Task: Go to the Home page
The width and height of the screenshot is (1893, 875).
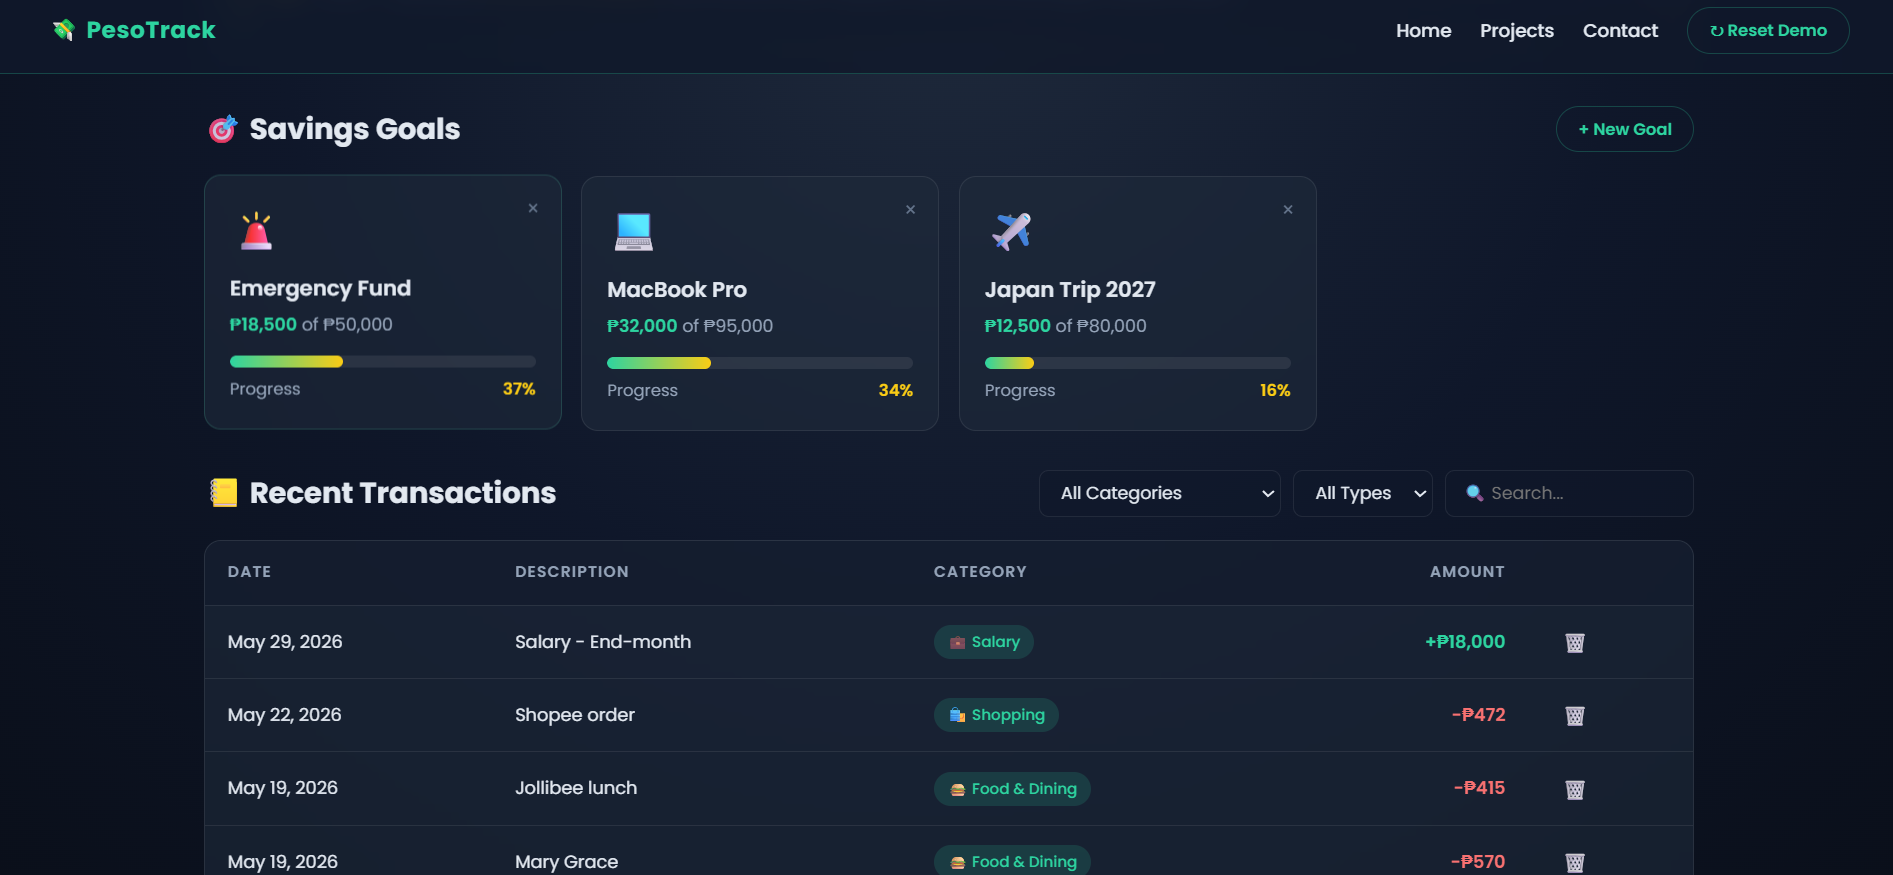Action: (1424, 31)
